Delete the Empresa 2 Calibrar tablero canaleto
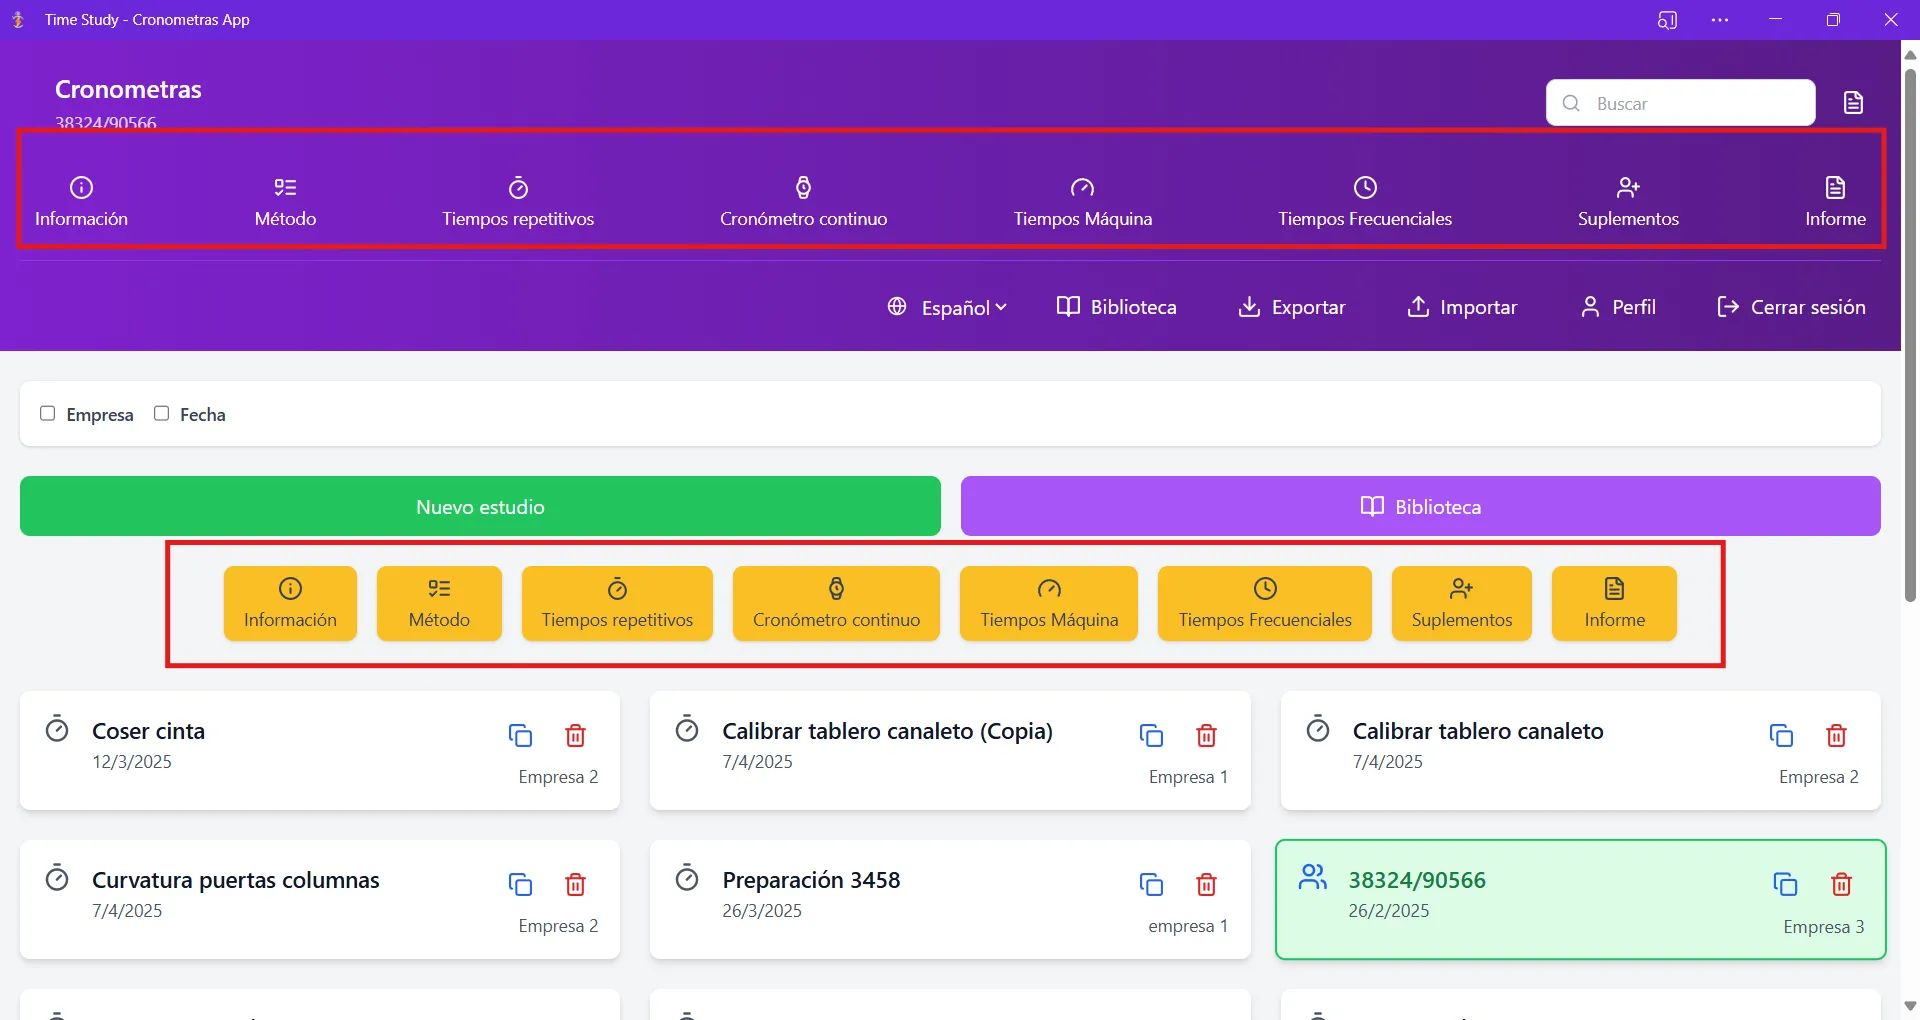The image size is (1920, 1020). coord(1836,736)
